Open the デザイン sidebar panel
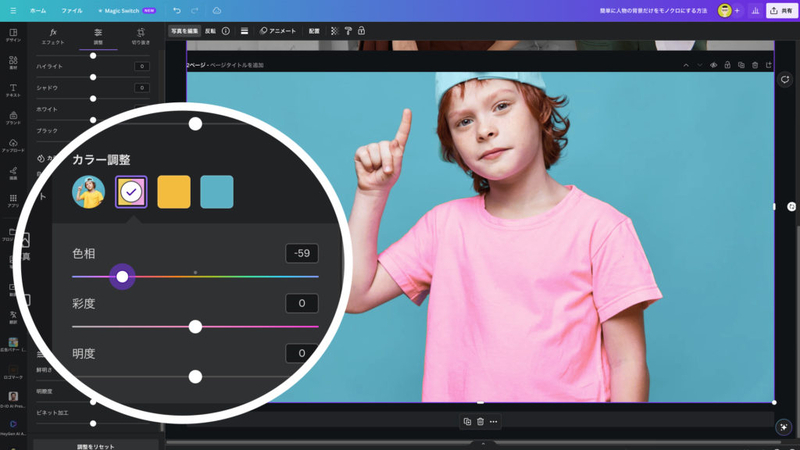This screenshot has height=450, width=800. (x=13, y=35)
